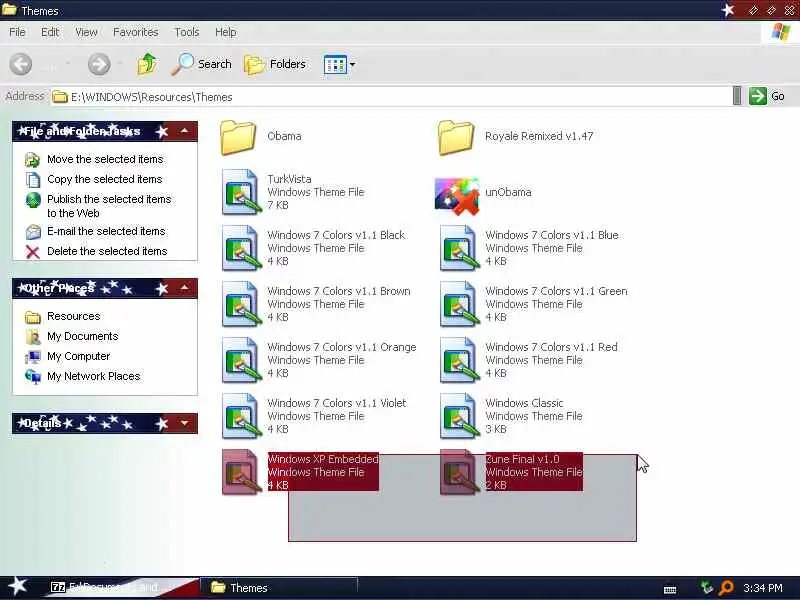Select the Zune Final v1.0 theme icon

[459, 472]
